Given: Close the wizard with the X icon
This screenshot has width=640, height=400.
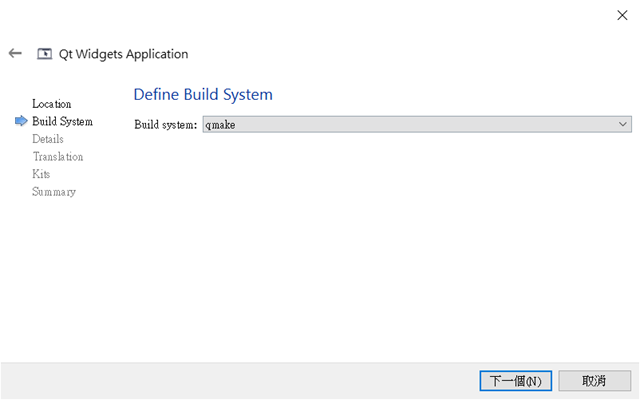Looking at the screenshot, I should [622, 16].
